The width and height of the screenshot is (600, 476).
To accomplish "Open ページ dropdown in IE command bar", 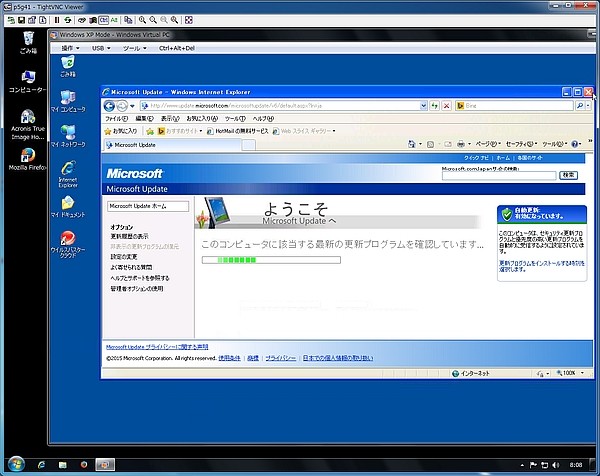I will click(488, 144).
